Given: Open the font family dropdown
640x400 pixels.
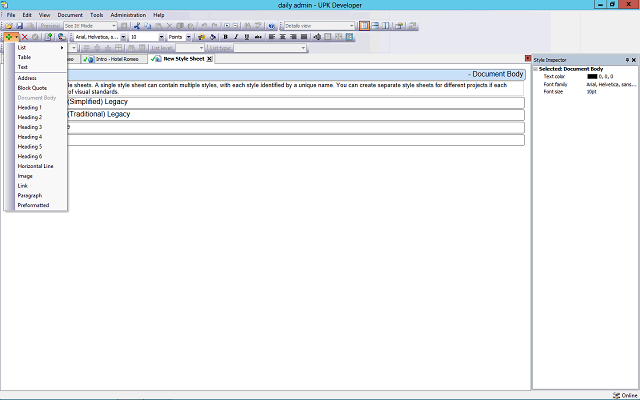Looking at the screenshot, I should [122, 37].
